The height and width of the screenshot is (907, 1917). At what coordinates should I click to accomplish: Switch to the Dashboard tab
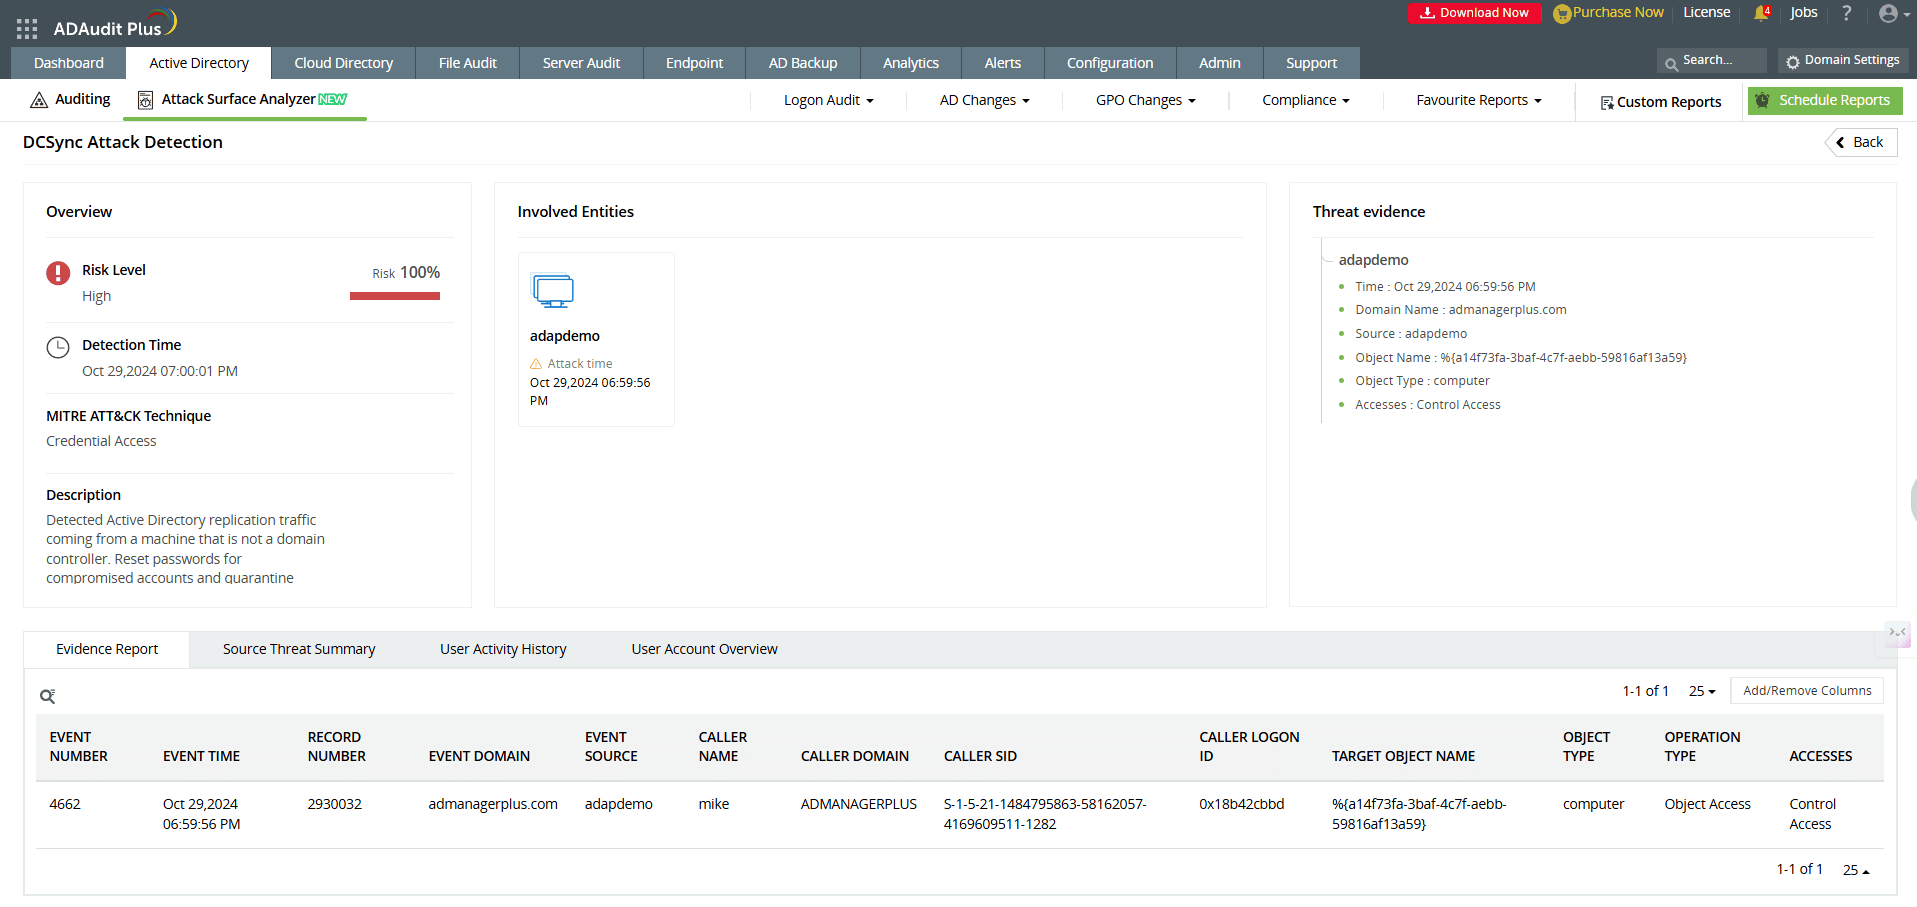pos(68,63)
